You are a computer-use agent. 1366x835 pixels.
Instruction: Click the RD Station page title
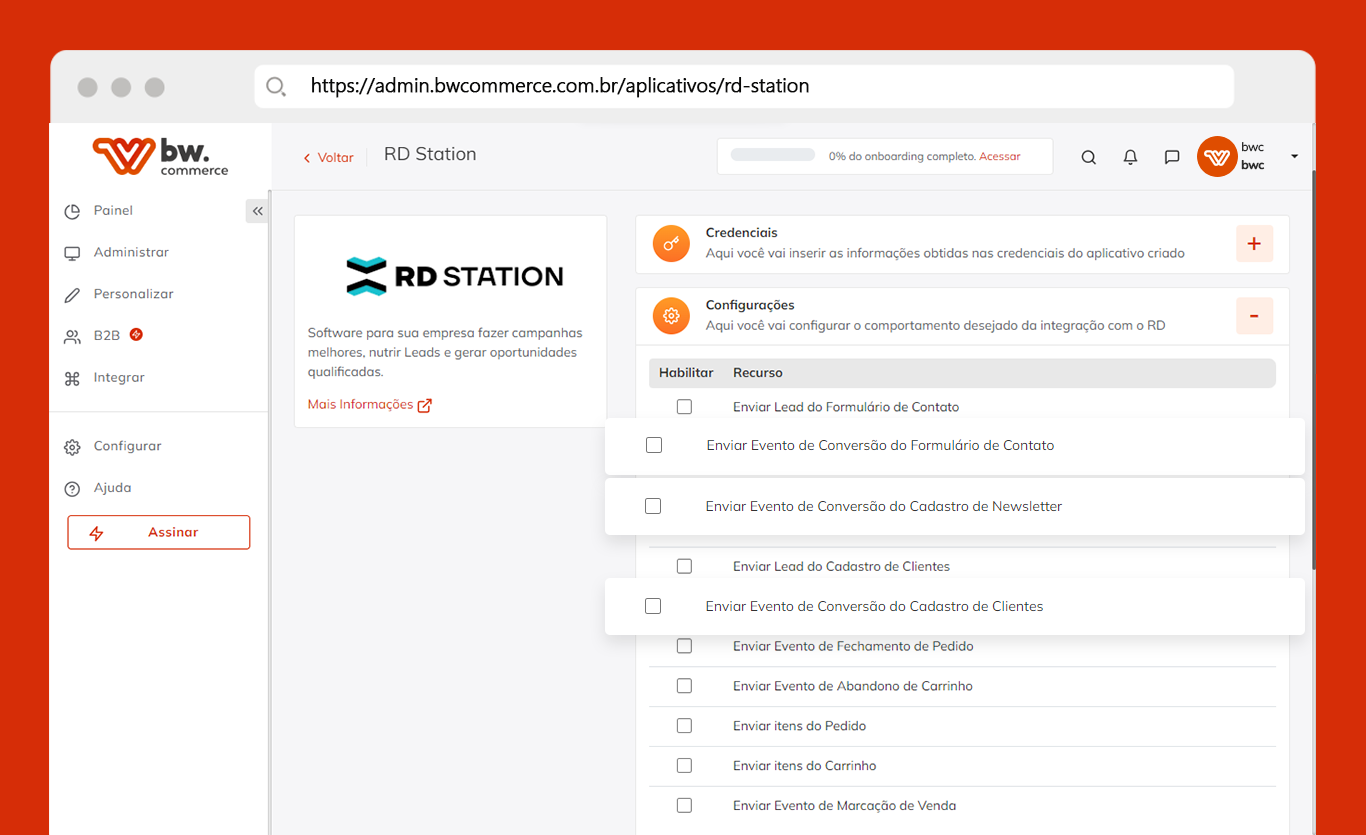[x=430, y=155]
